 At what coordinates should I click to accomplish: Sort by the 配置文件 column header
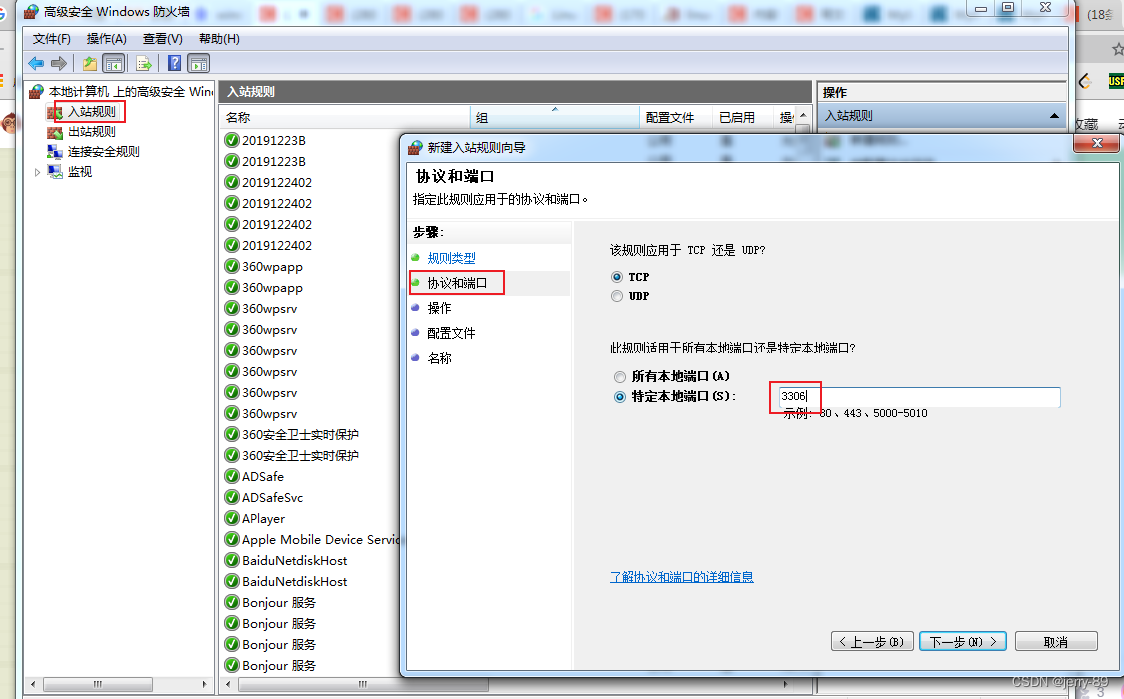click(675, 118)
